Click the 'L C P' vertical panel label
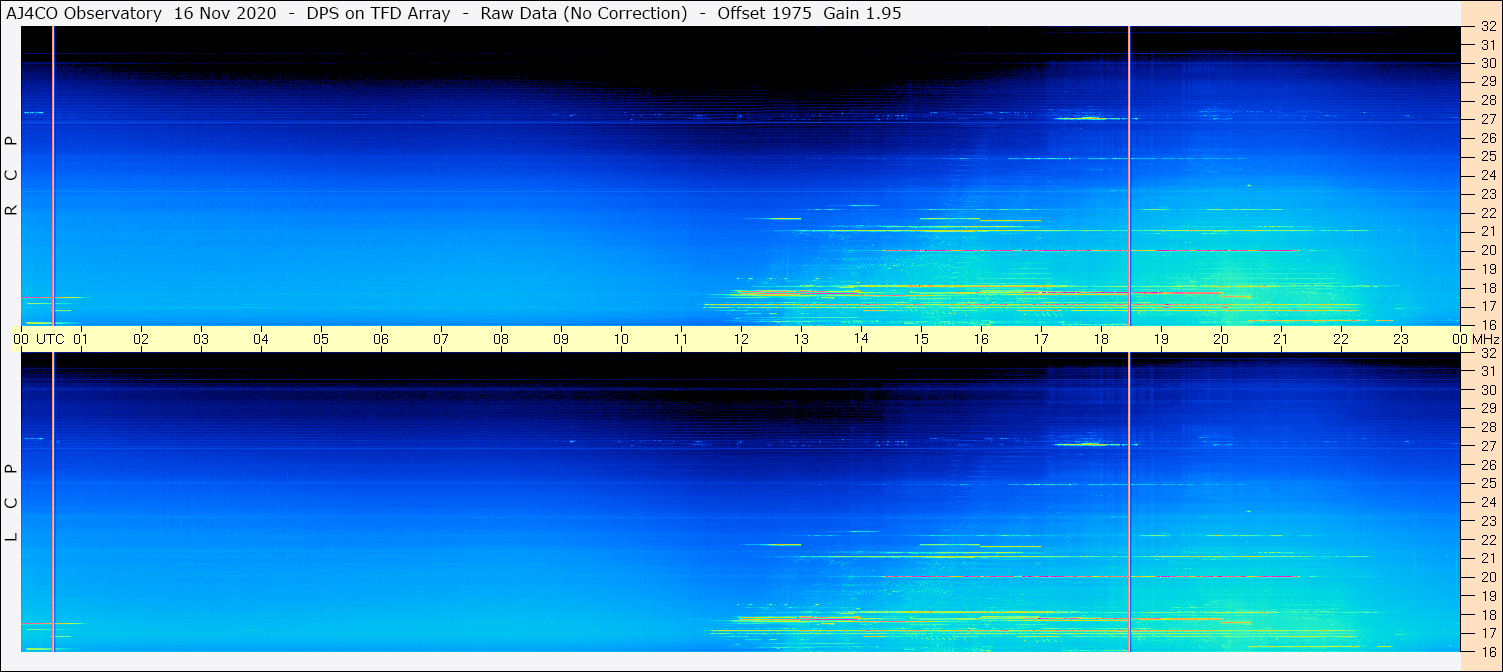This screenshot has width=1503, height=672. tap(12, 503)
